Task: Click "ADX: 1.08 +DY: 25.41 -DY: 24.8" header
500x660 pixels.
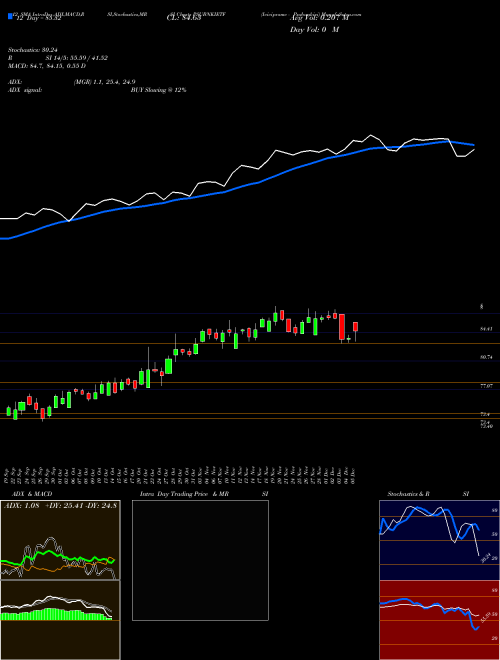Action: tap(60, 505)
